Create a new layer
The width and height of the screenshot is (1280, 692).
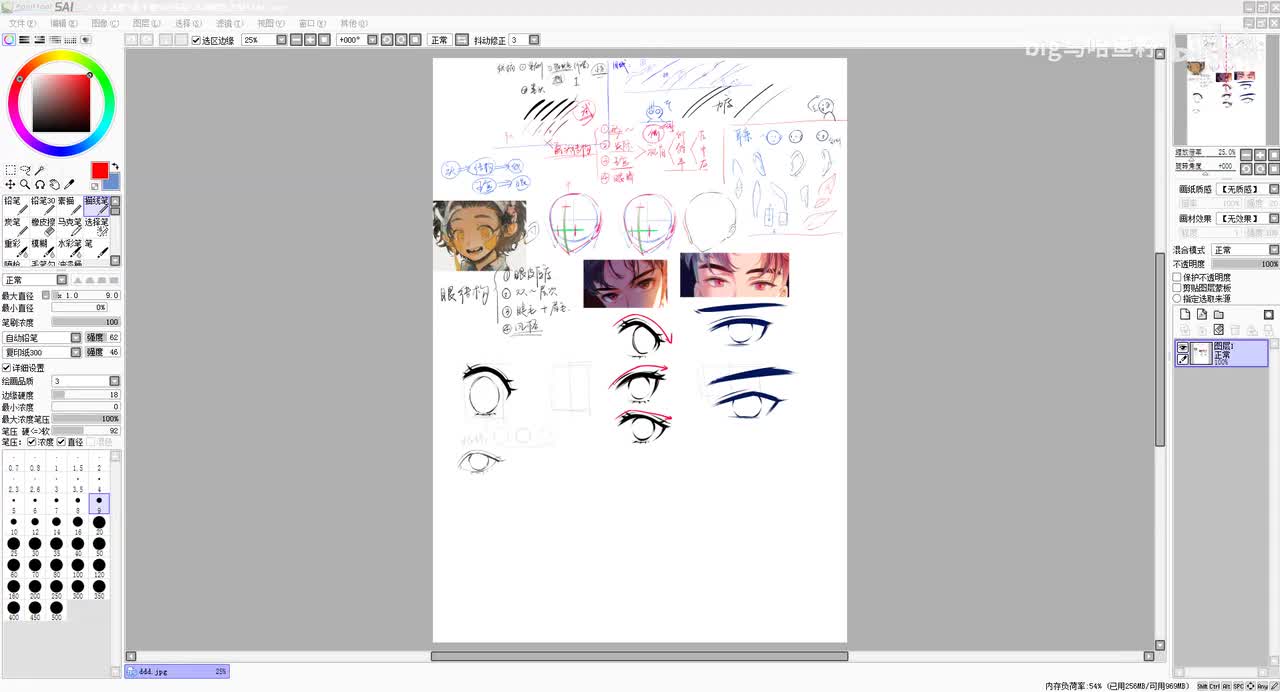(1185, 314)
